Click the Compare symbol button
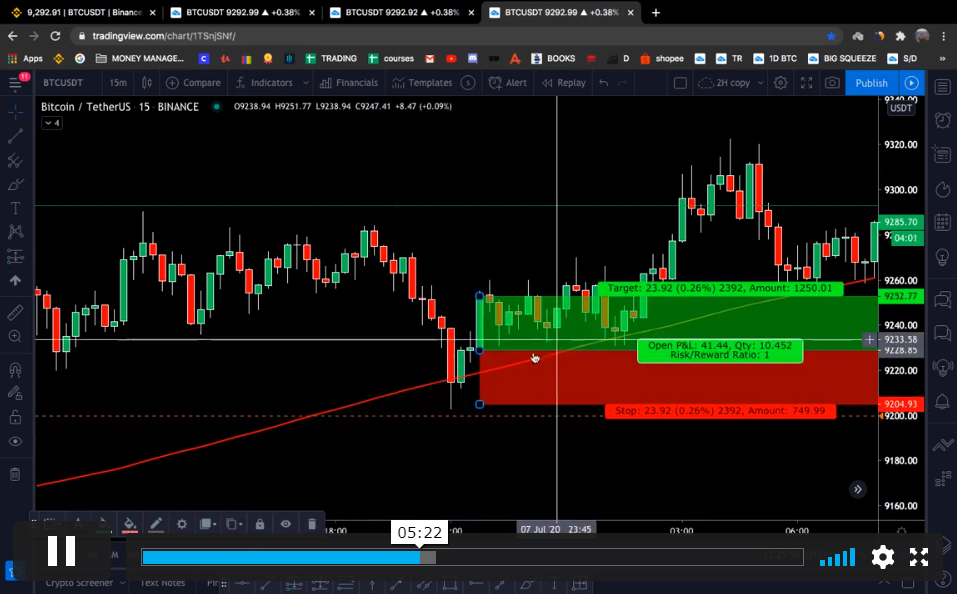Image resolution: width=957 pixels, height=594 pixels. click(x=193, y=82)
